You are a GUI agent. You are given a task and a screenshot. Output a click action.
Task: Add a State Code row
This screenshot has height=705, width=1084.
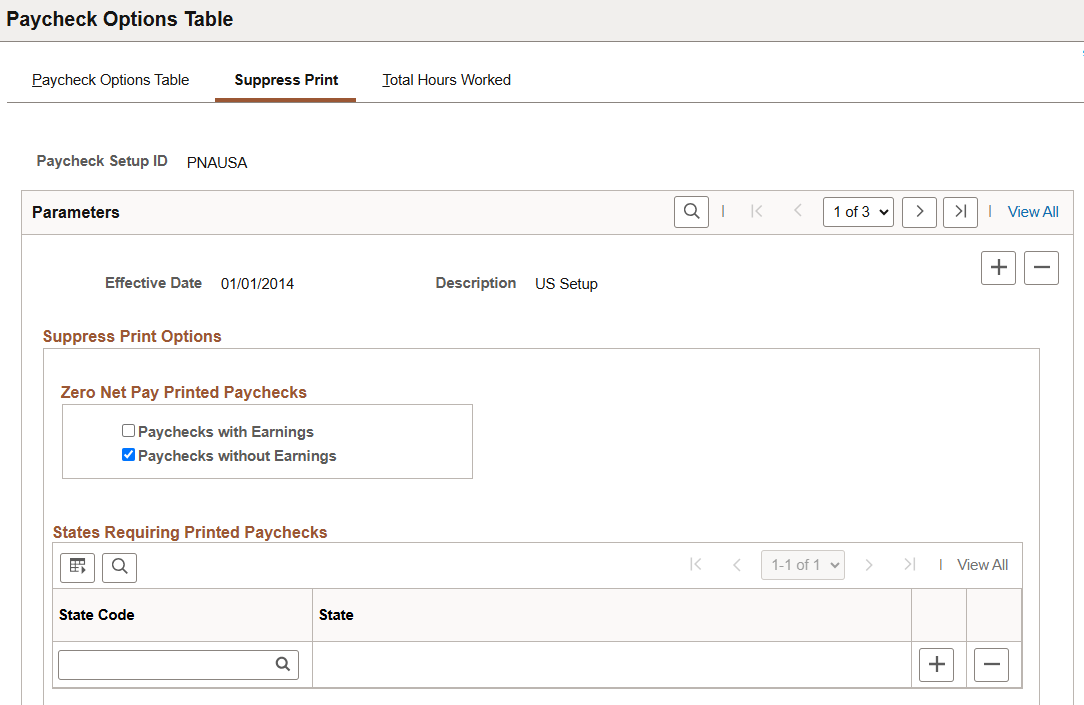tap(937, 665)
